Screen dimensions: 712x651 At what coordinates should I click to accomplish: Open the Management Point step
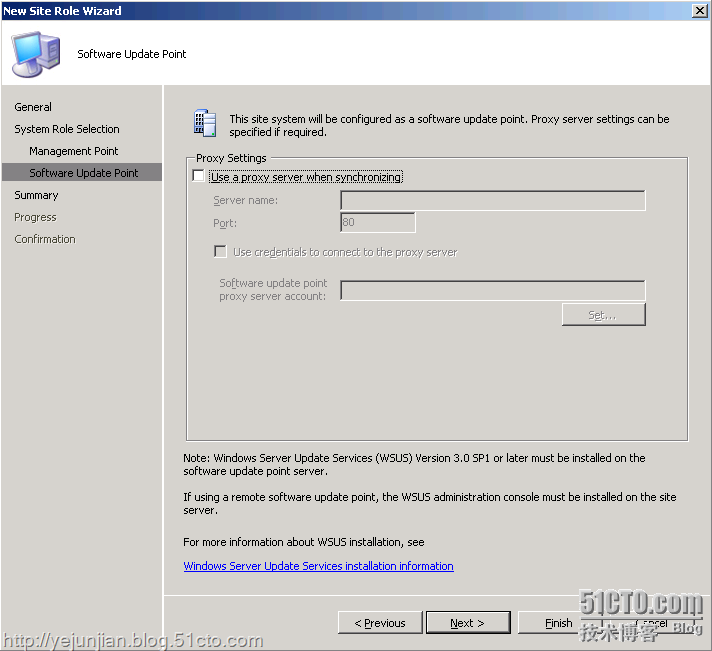[x=74, y=151]
